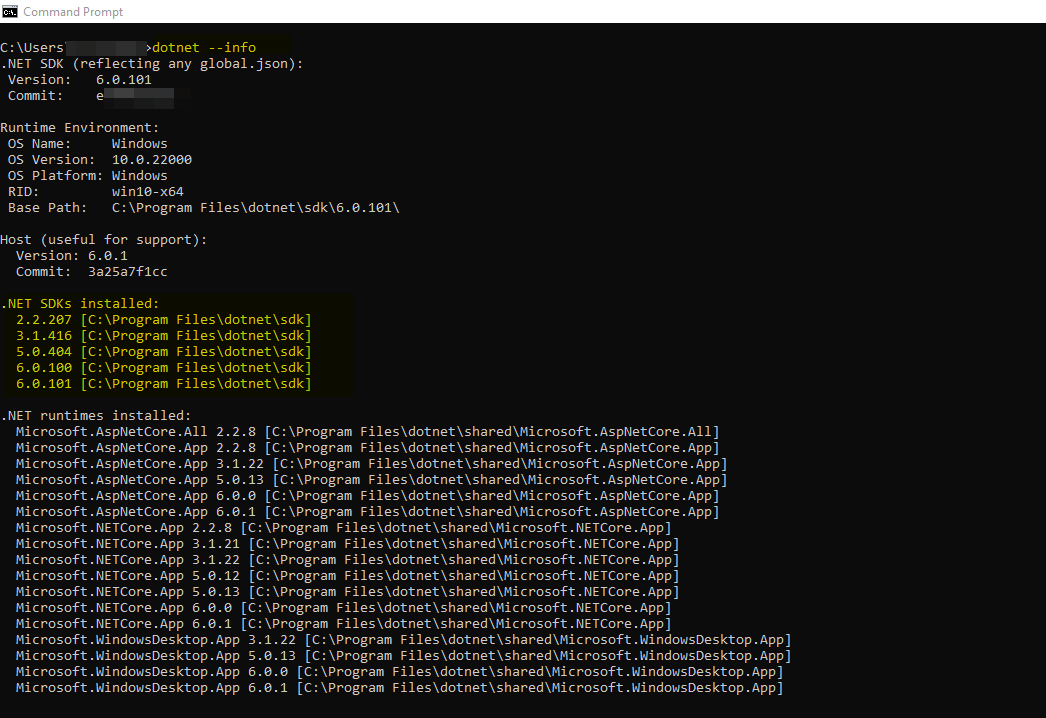Click the RID win10-x64 value
Image resolution: width=1046 pixels, height=718 pixels.
point(147,192)
